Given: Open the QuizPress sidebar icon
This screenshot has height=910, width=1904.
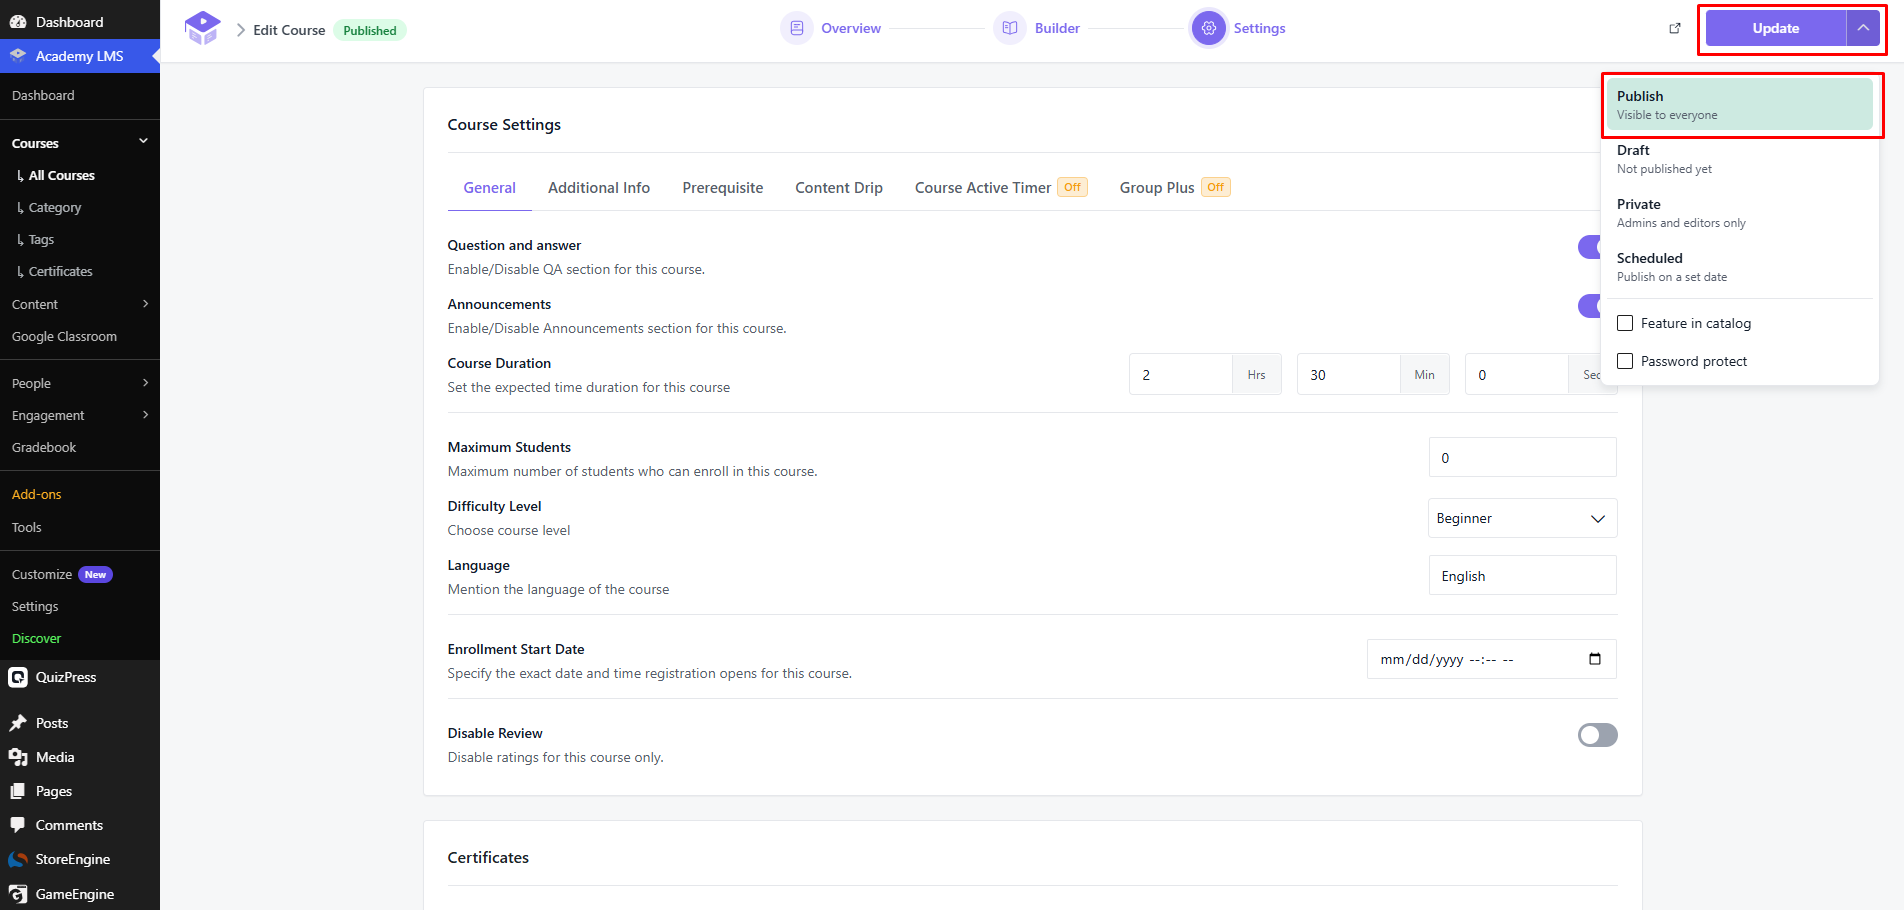Looking at the screenshot, I should click(x=18, y=677).
